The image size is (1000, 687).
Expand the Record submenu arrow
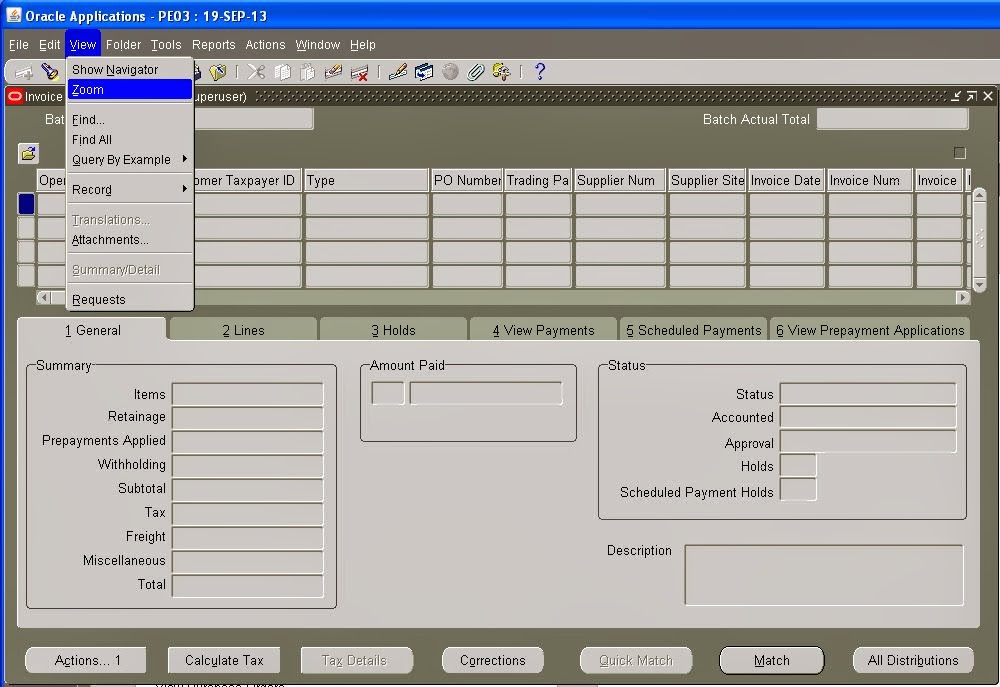(x=185, y=188)
